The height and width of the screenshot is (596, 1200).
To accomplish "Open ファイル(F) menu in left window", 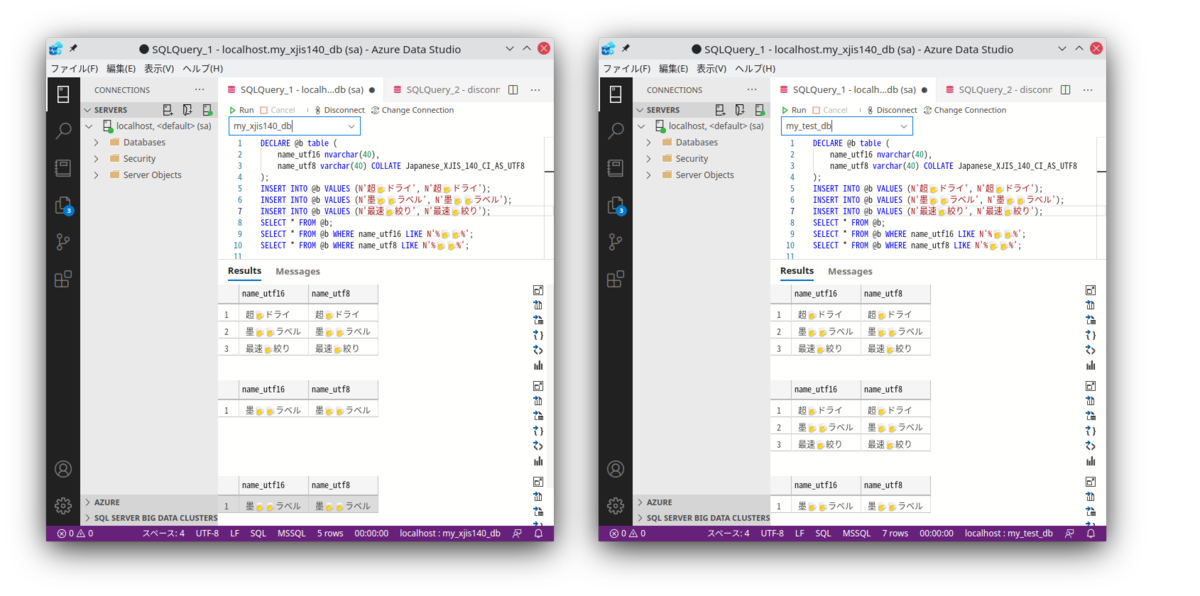I will point(75,68).
